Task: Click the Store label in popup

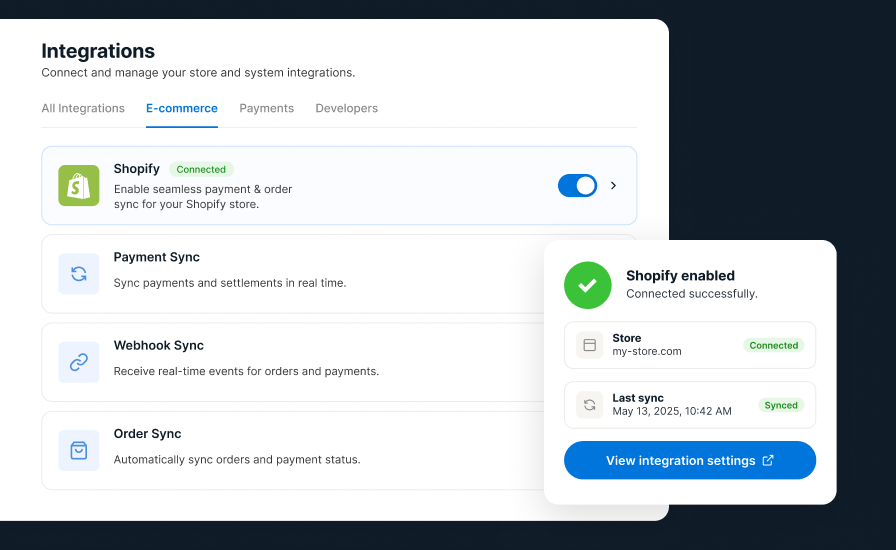Action: point(627,338)
